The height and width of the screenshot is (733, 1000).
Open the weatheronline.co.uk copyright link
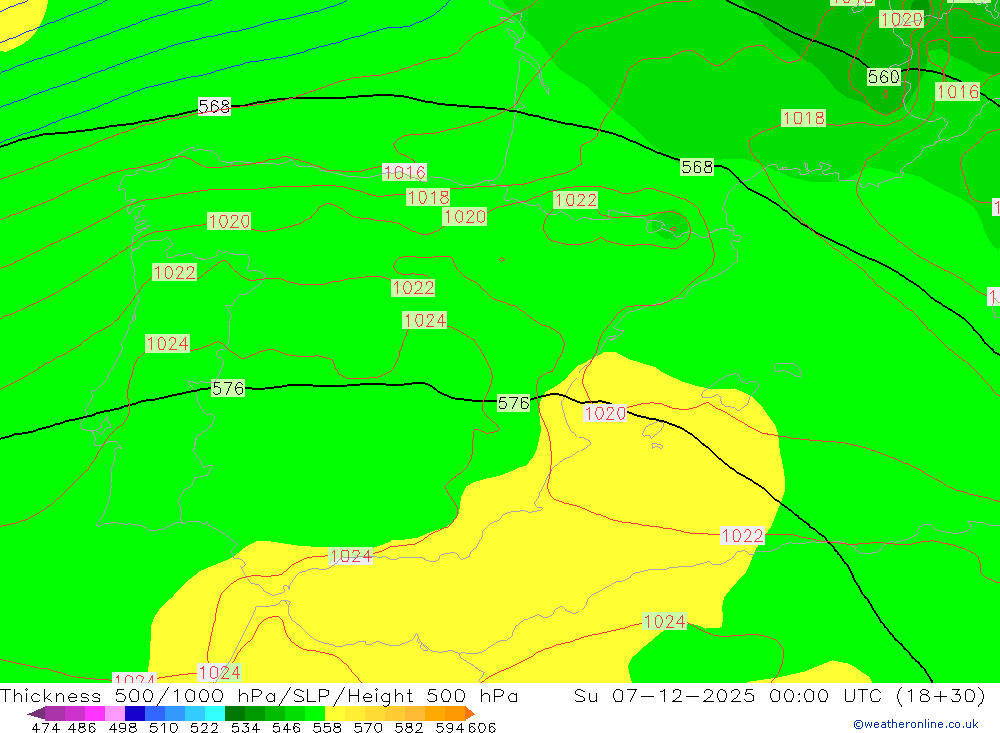(x=915, y=724)
